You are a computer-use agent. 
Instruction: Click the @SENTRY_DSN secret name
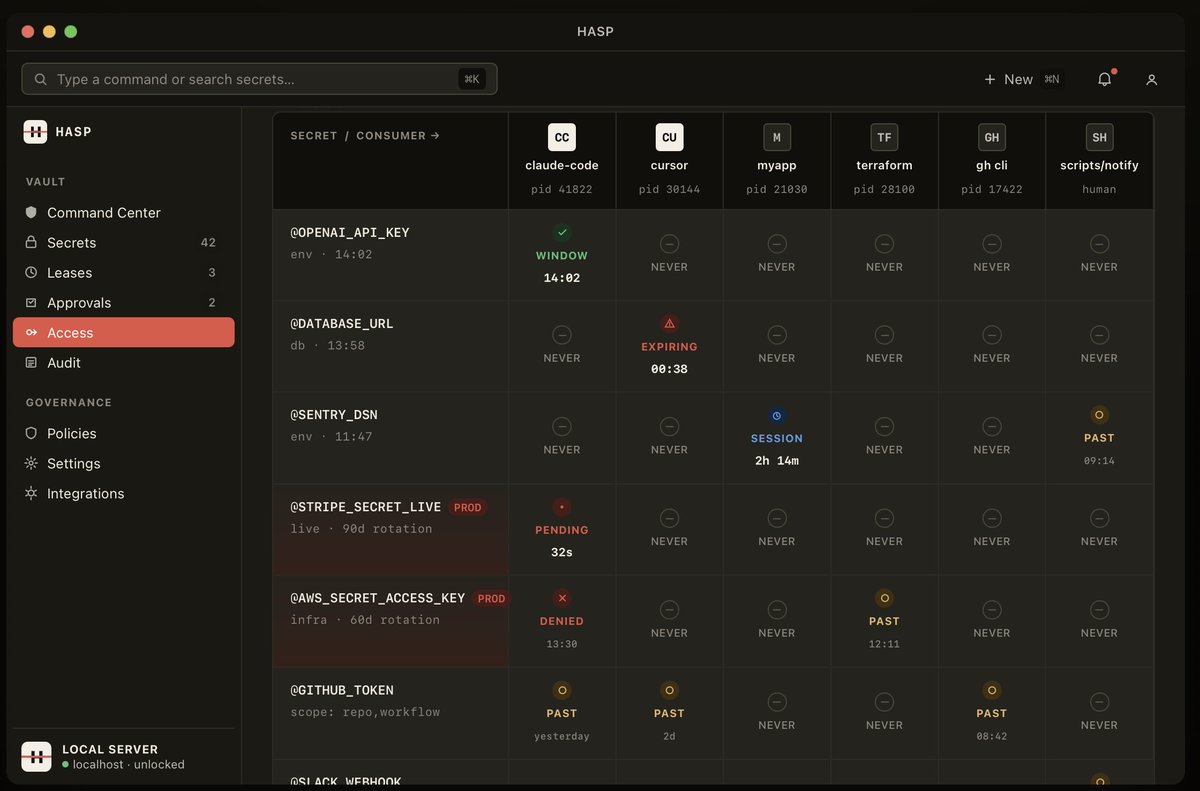(x=334, y=414)
